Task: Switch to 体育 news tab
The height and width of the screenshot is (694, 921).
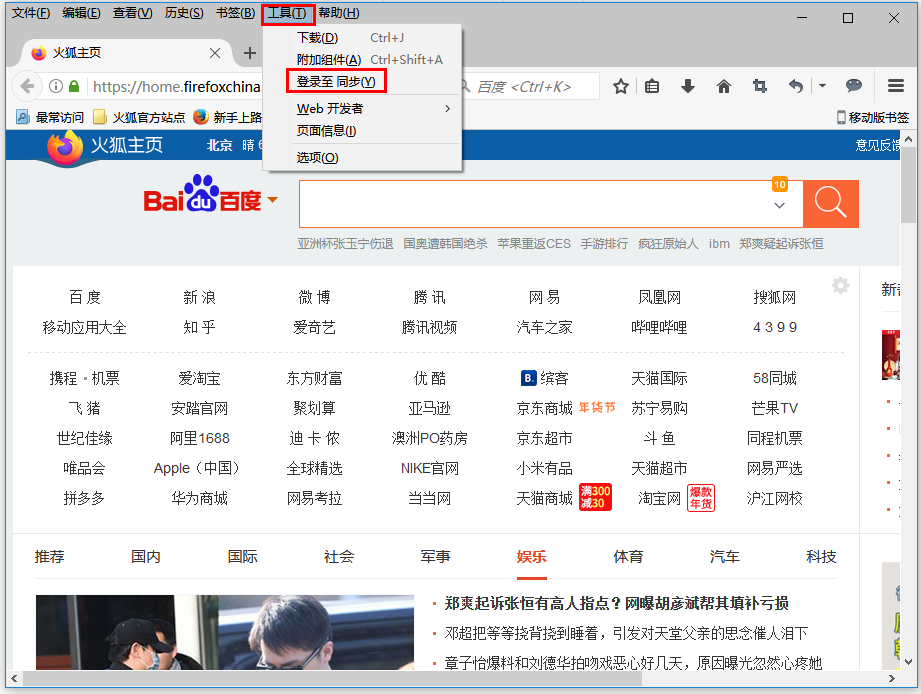Action: pos(628,557)
